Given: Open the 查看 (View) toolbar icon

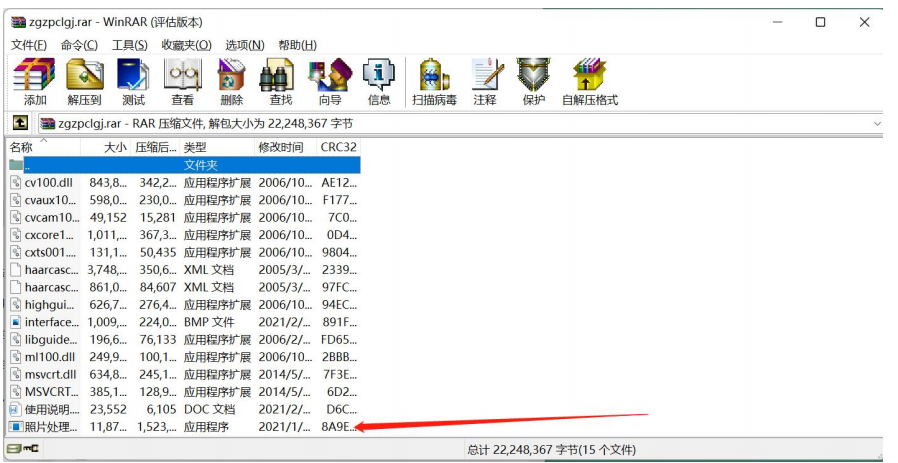Looking at the screenshot, I should click(x=182, y=81).
